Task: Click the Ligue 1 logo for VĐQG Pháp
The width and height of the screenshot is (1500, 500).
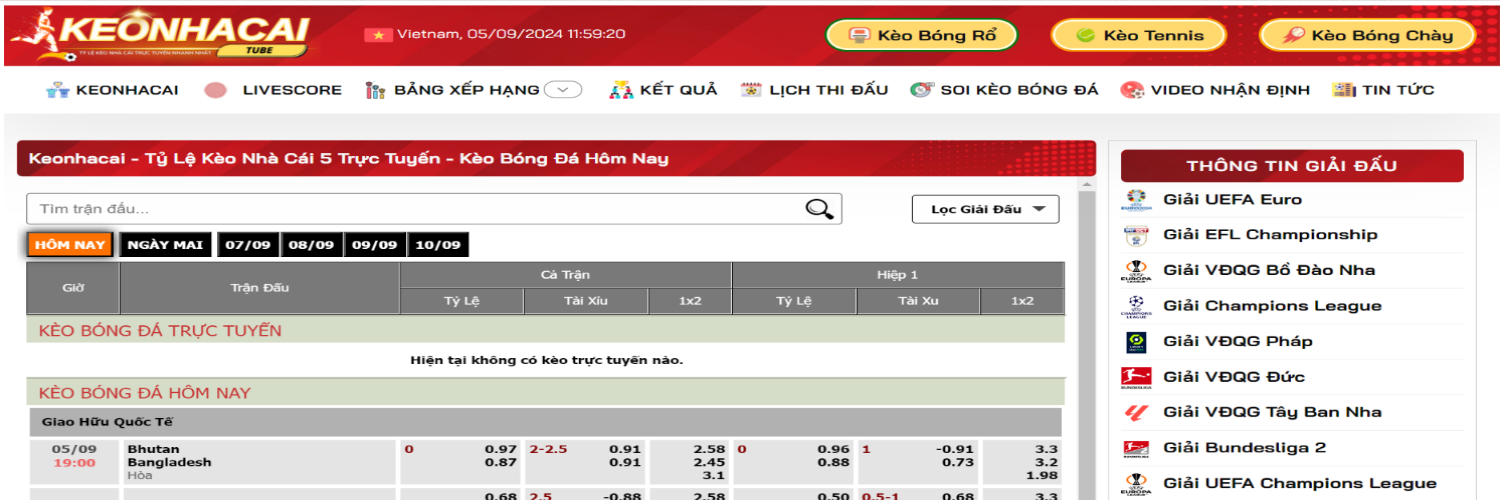Action: coord(1137,342)
